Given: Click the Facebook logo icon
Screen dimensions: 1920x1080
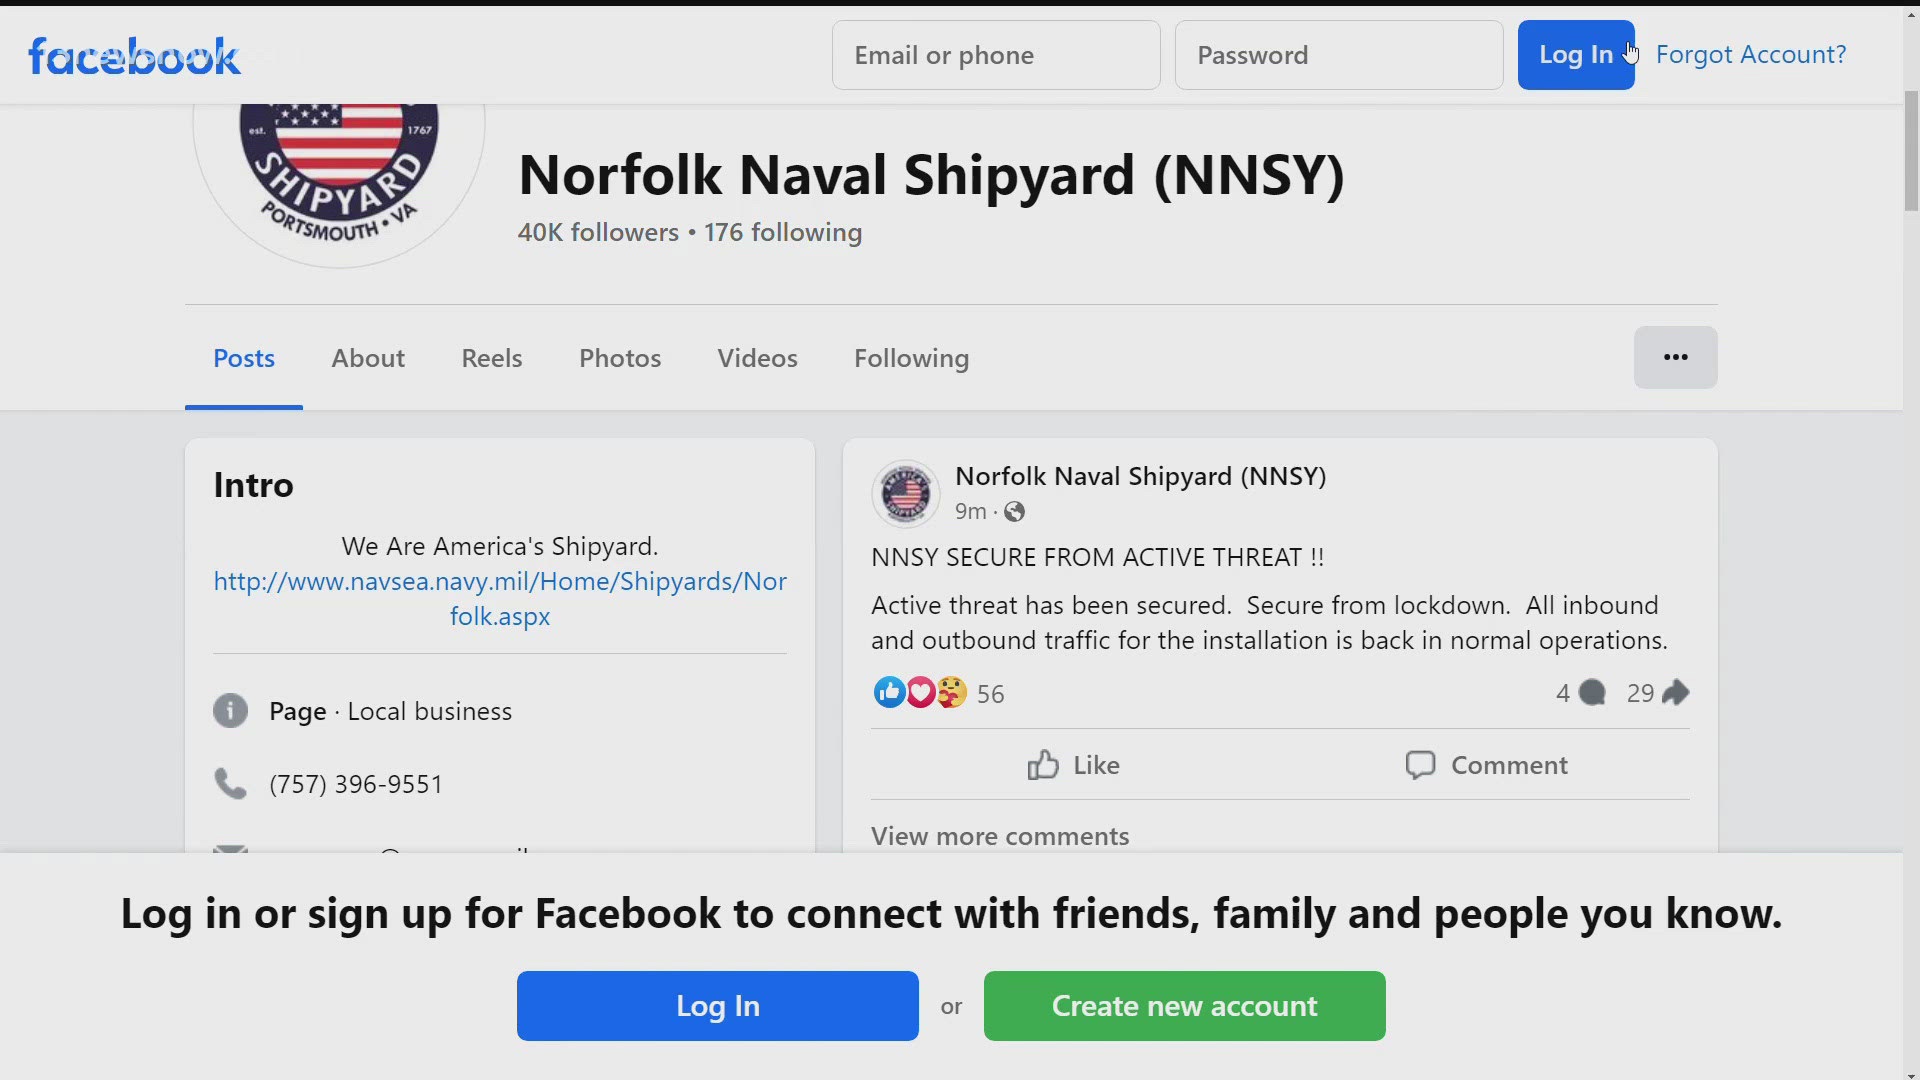Looking at the screenshot, I should [132, 54].
